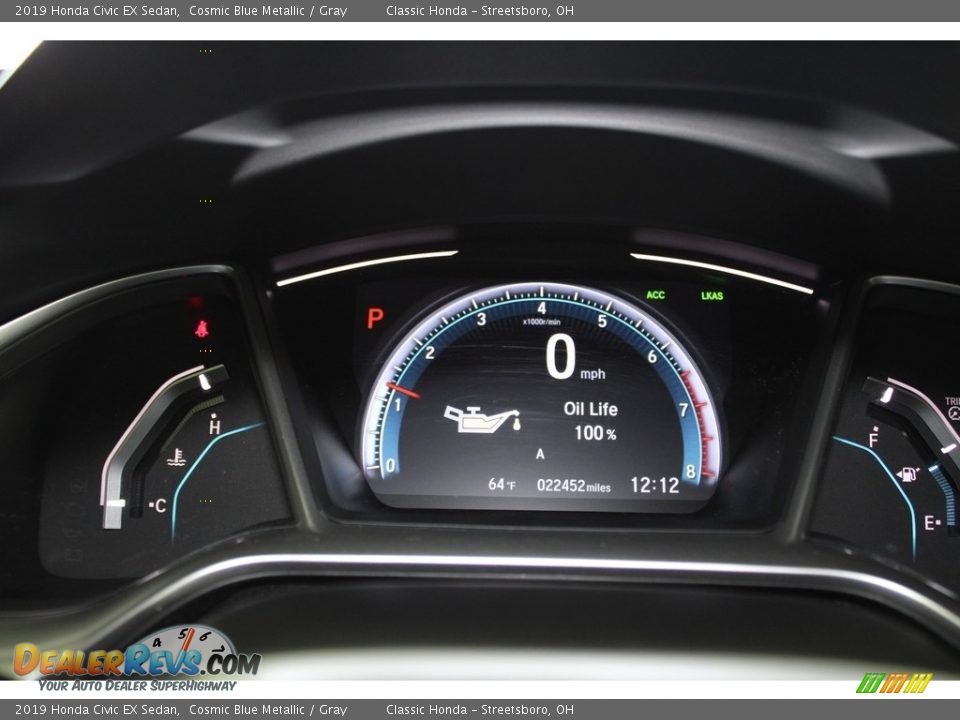The height and width of the screenshot is (720, 960).
Task: Click the red tachometer needle
Action: [404, 391]
